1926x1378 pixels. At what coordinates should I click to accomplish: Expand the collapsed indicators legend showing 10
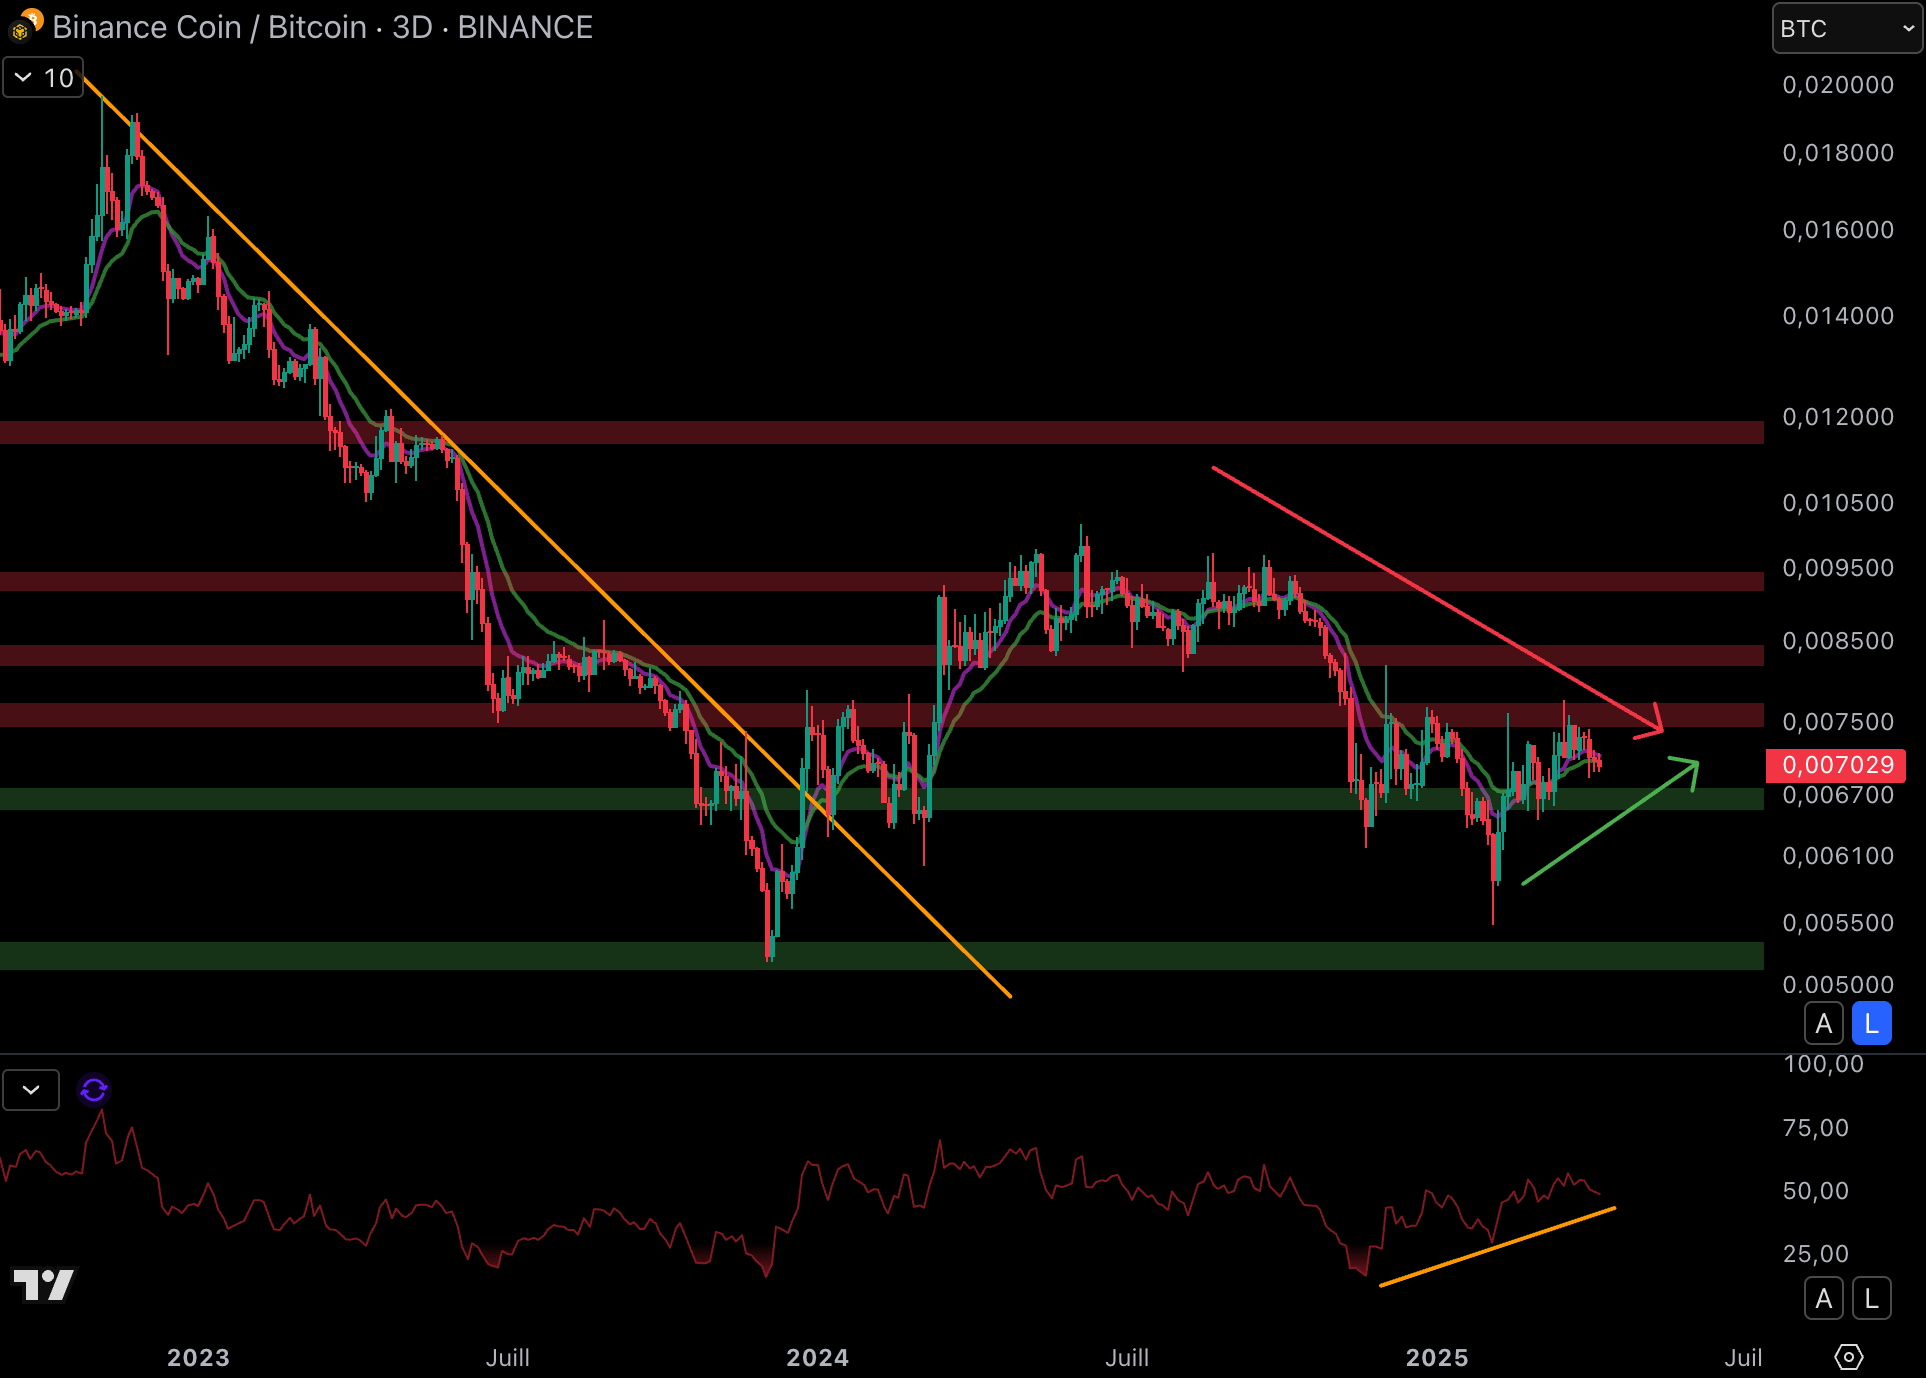(x=43, y=78)
